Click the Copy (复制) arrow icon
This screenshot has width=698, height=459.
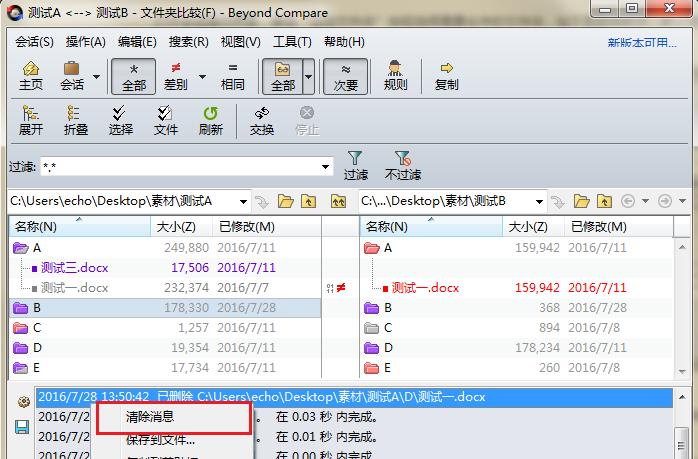(x=446, y=68)
